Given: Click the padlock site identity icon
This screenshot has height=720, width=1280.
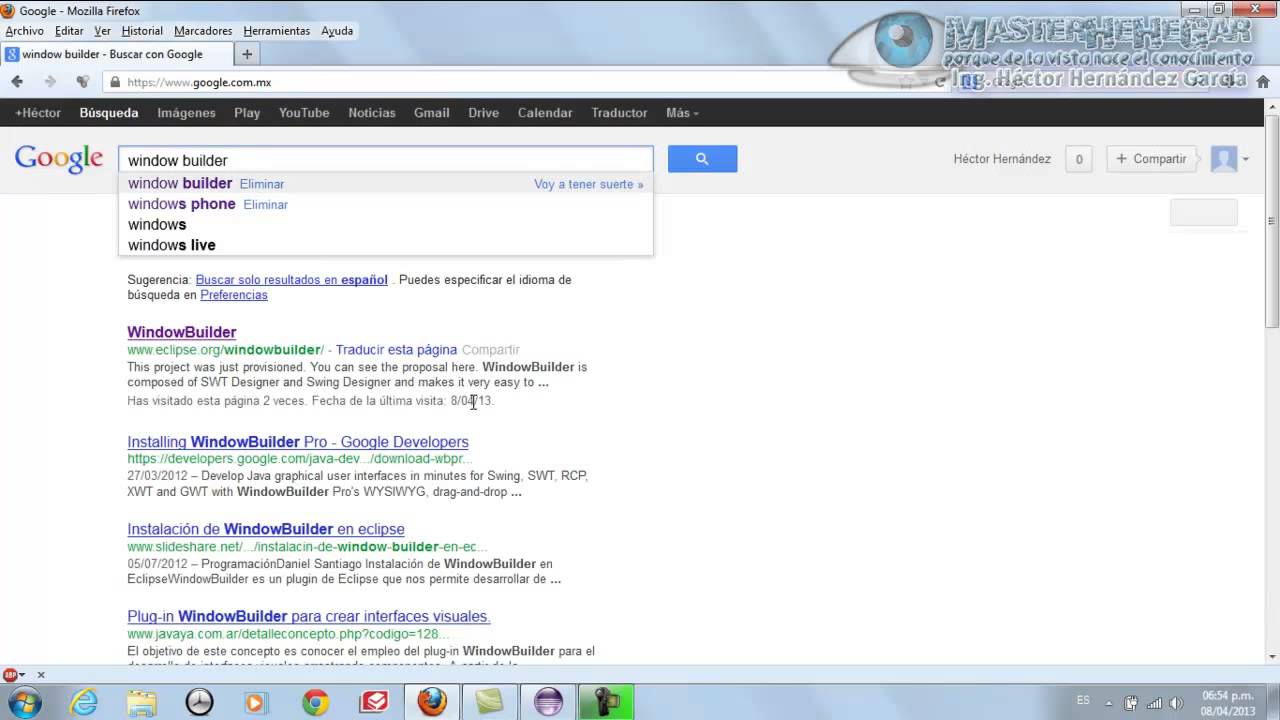Looking at the screenshot, I should pos(116,82).
